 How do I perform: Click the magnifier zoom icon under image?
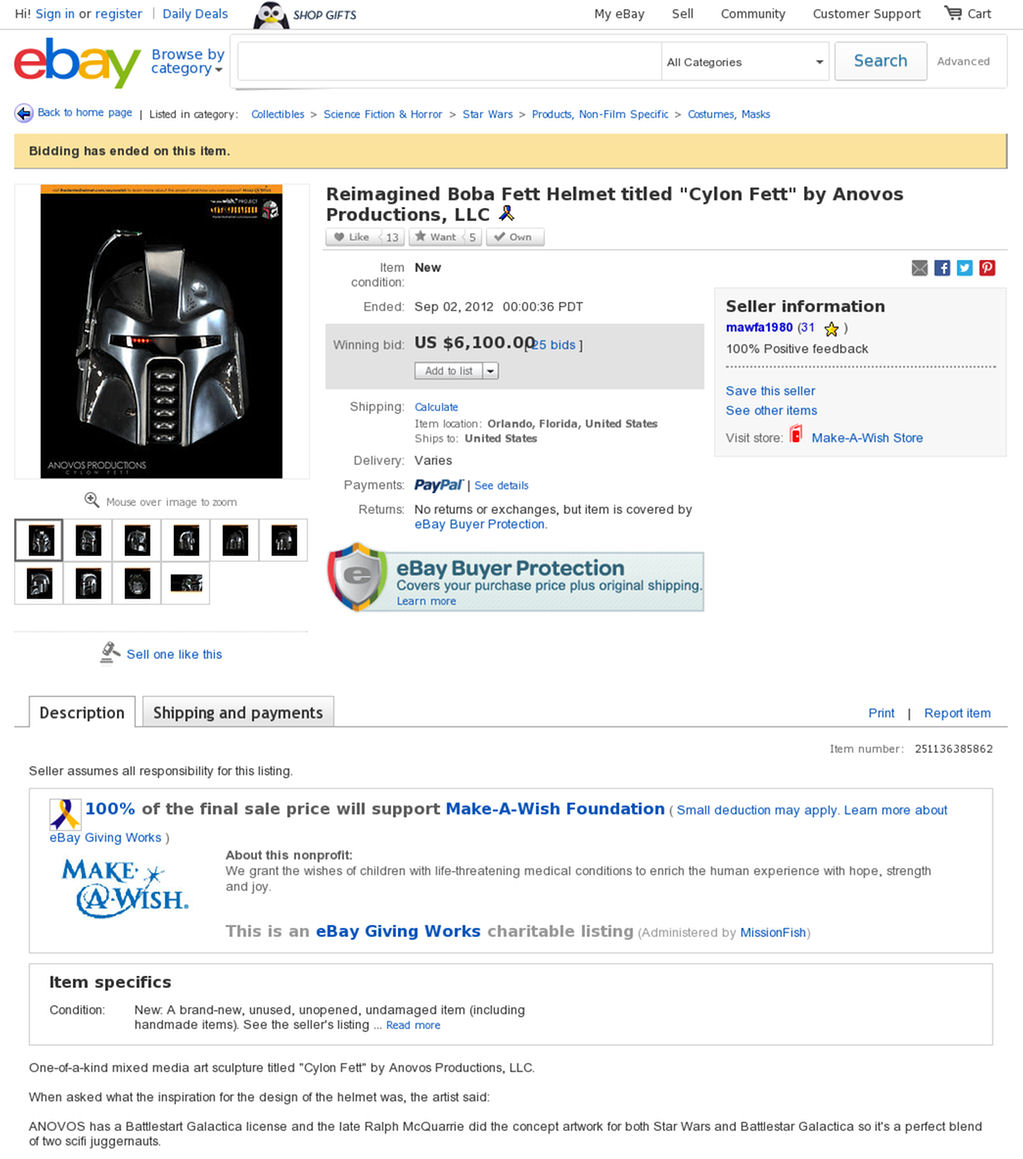(92, 500)
